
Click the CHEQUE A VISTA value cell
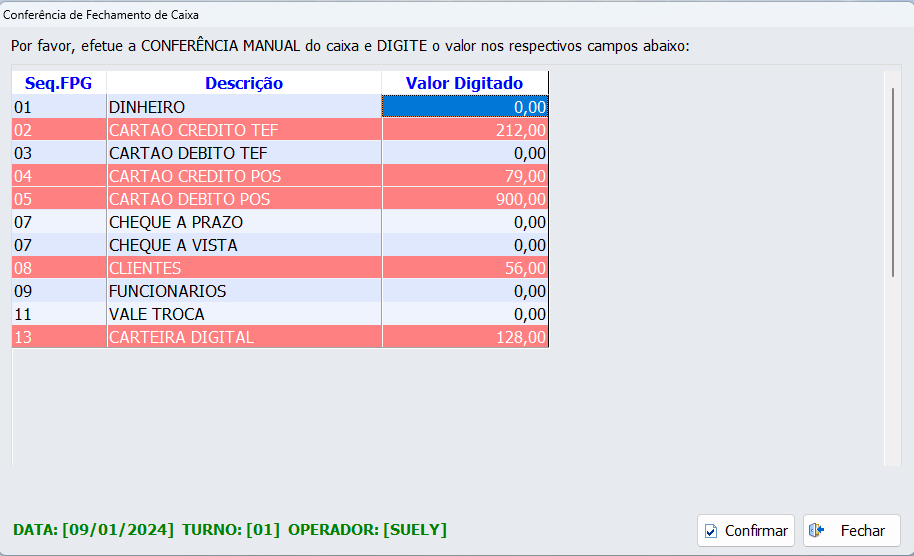465,245
